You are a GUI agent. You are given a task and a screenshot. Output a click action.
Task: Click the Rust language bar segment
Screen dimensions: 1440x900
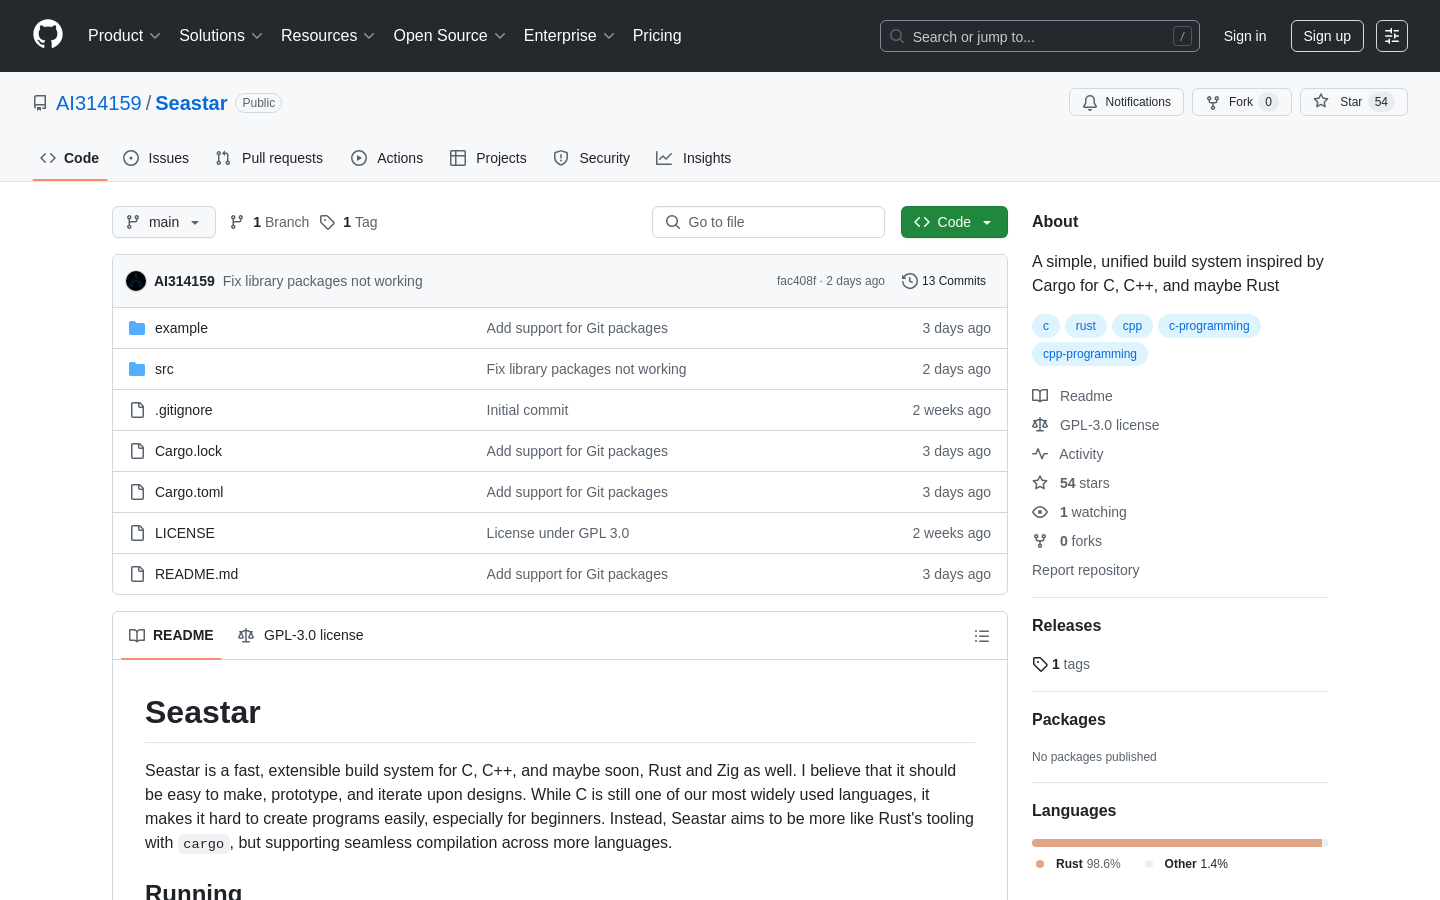point(1177,843)
